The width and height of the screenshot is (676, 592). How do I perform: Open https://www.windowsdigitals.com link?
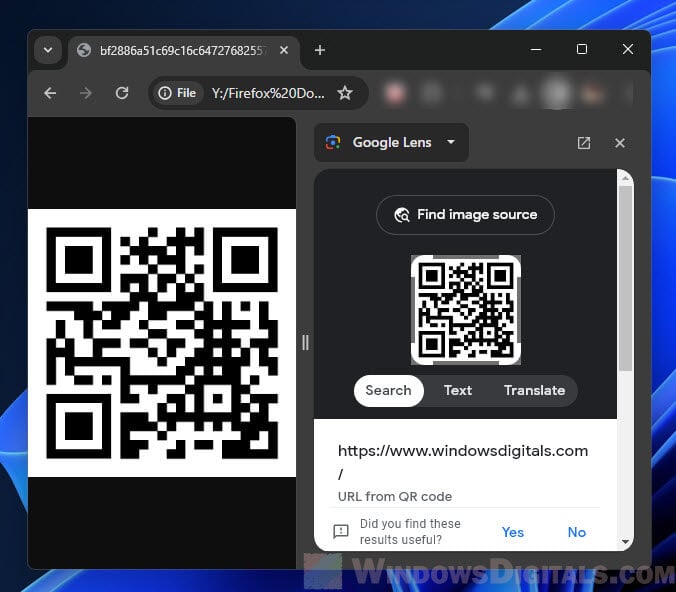(463, 462)
